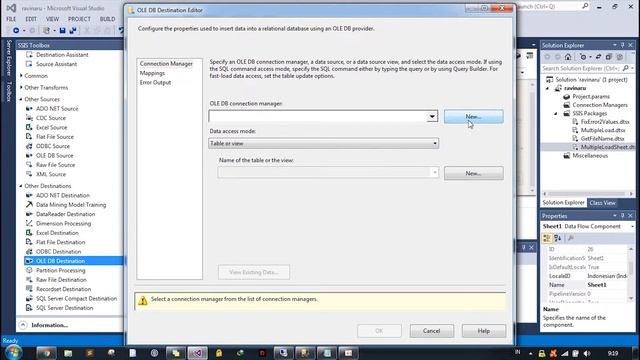Click the Save icon in Visual Studio toolbar

62,31
